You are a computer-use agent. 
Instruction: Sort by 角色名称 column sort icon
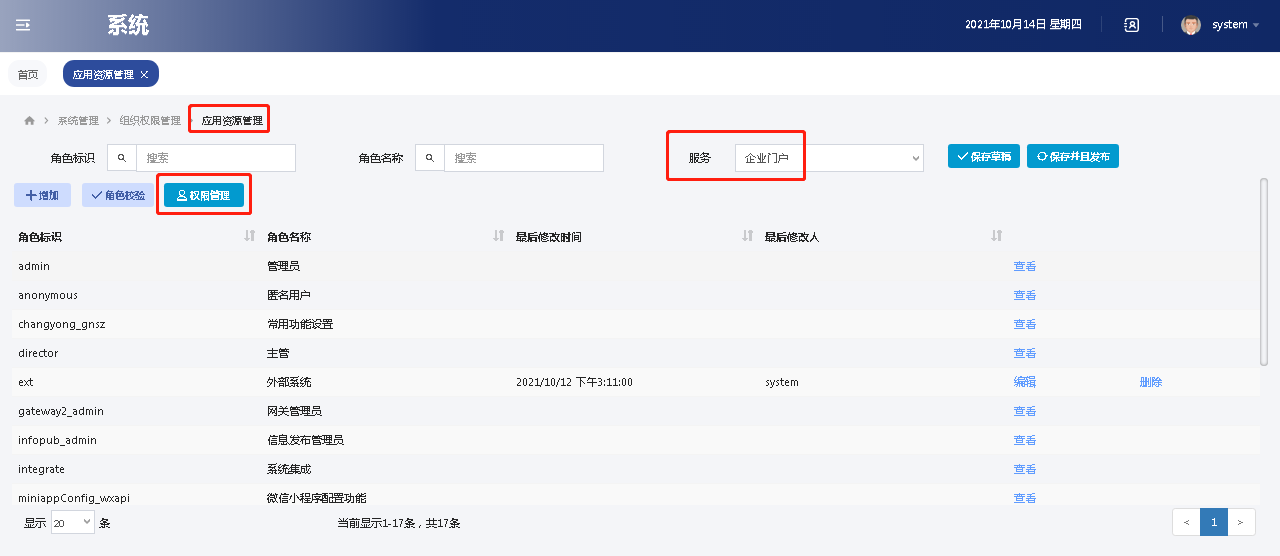(x=499, y=236)
